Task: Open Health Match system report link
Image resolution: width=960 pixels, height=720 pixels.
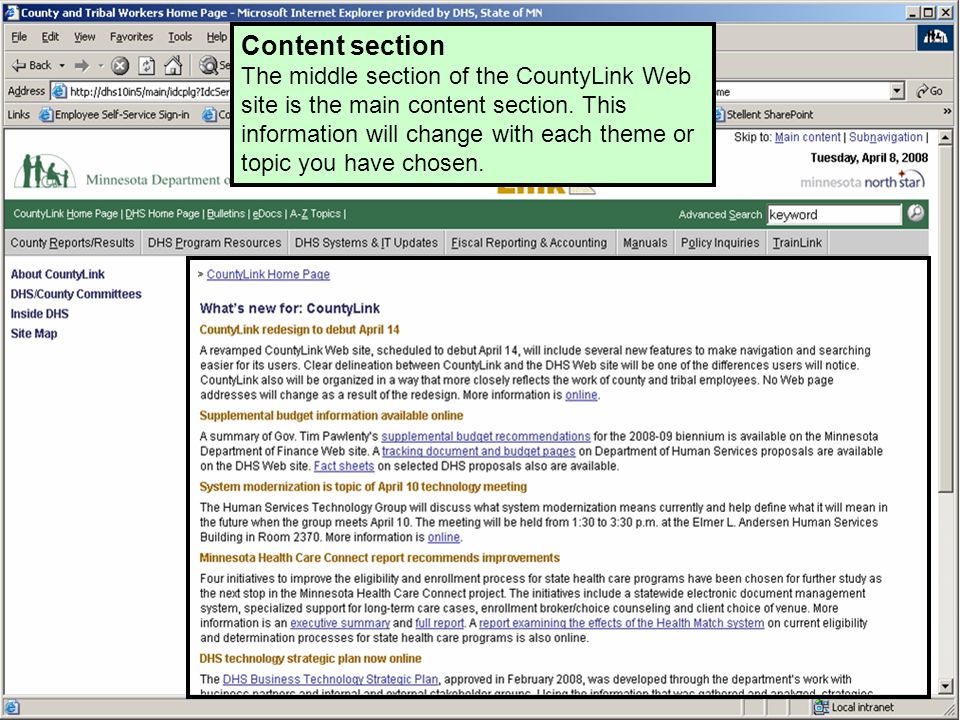Action: point(621,623)
